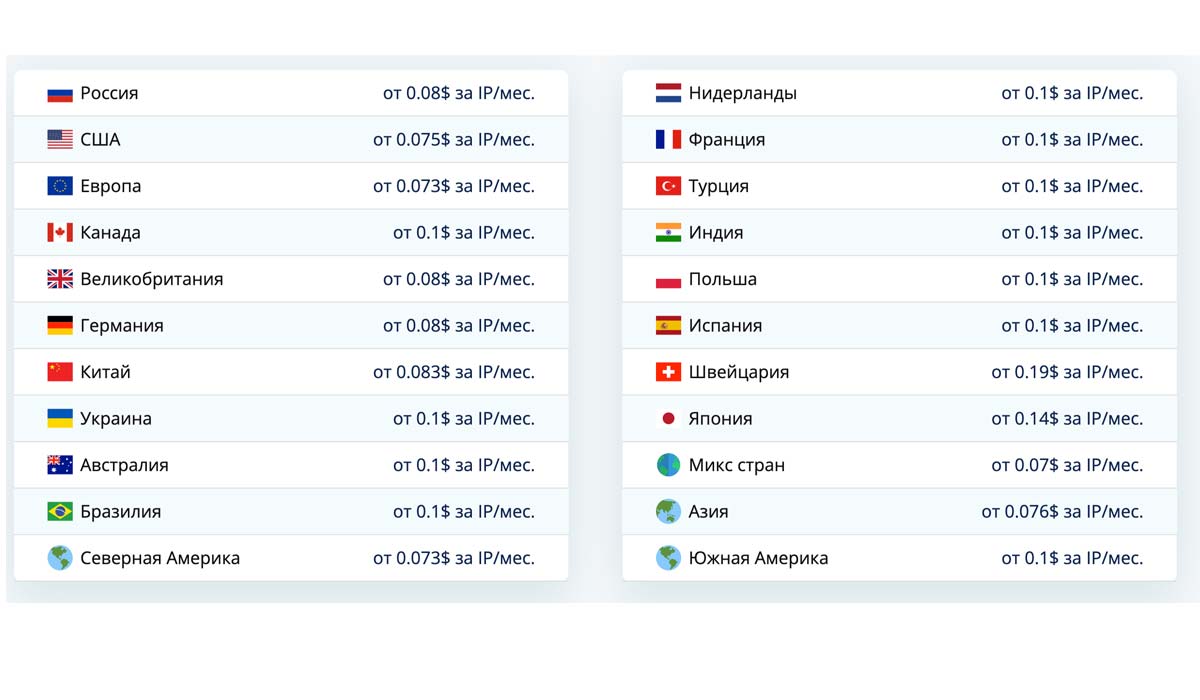Click the Switzerland flag icon
Image resolution: width=1200 pixels, height=700 pixels.
668,372
